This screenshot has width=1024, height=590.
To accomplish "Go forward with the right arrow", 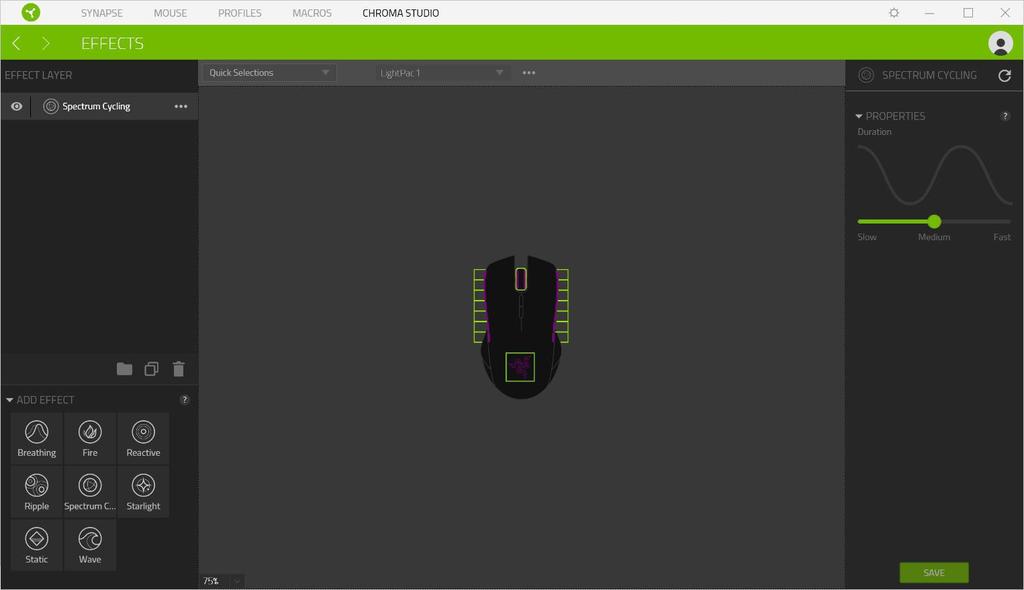I will [46, 43].
